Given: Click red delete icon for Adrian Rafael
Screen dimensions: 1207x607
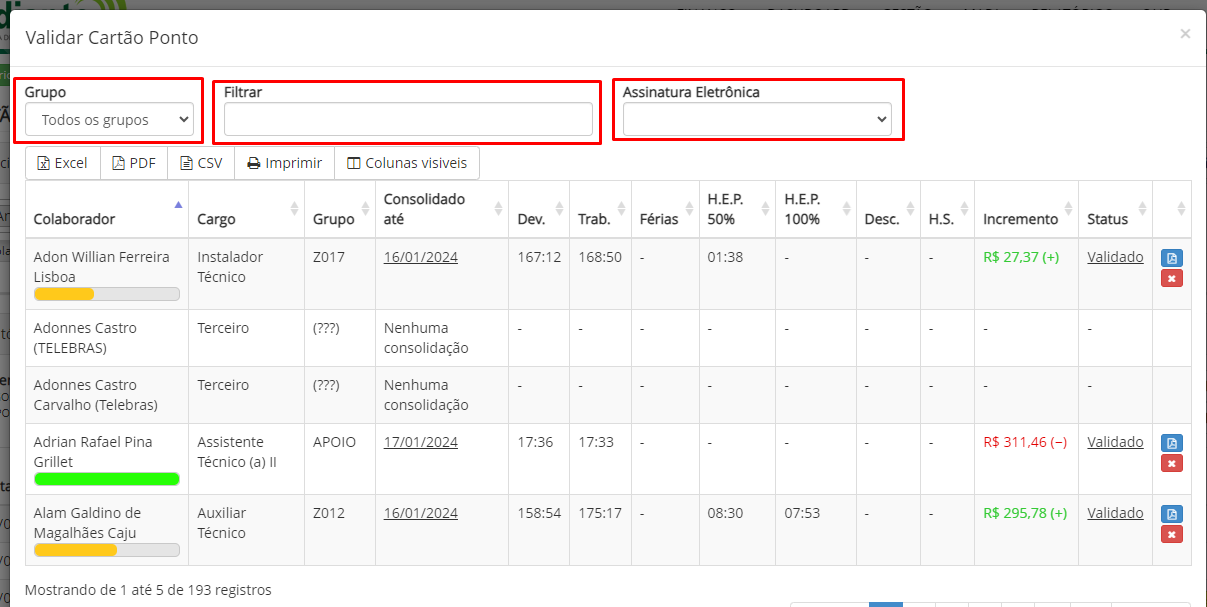Looking at the screenshot, I should [x=1171, y=463].
